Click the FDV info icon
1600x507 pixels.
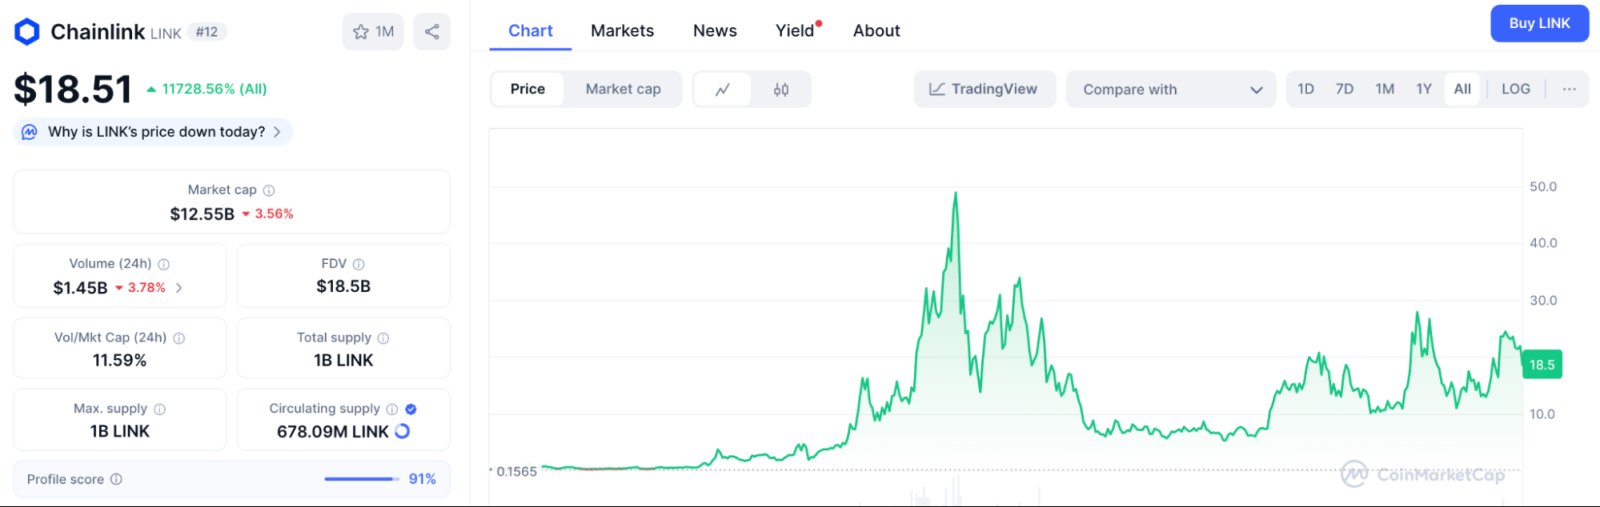pos(359,264)
